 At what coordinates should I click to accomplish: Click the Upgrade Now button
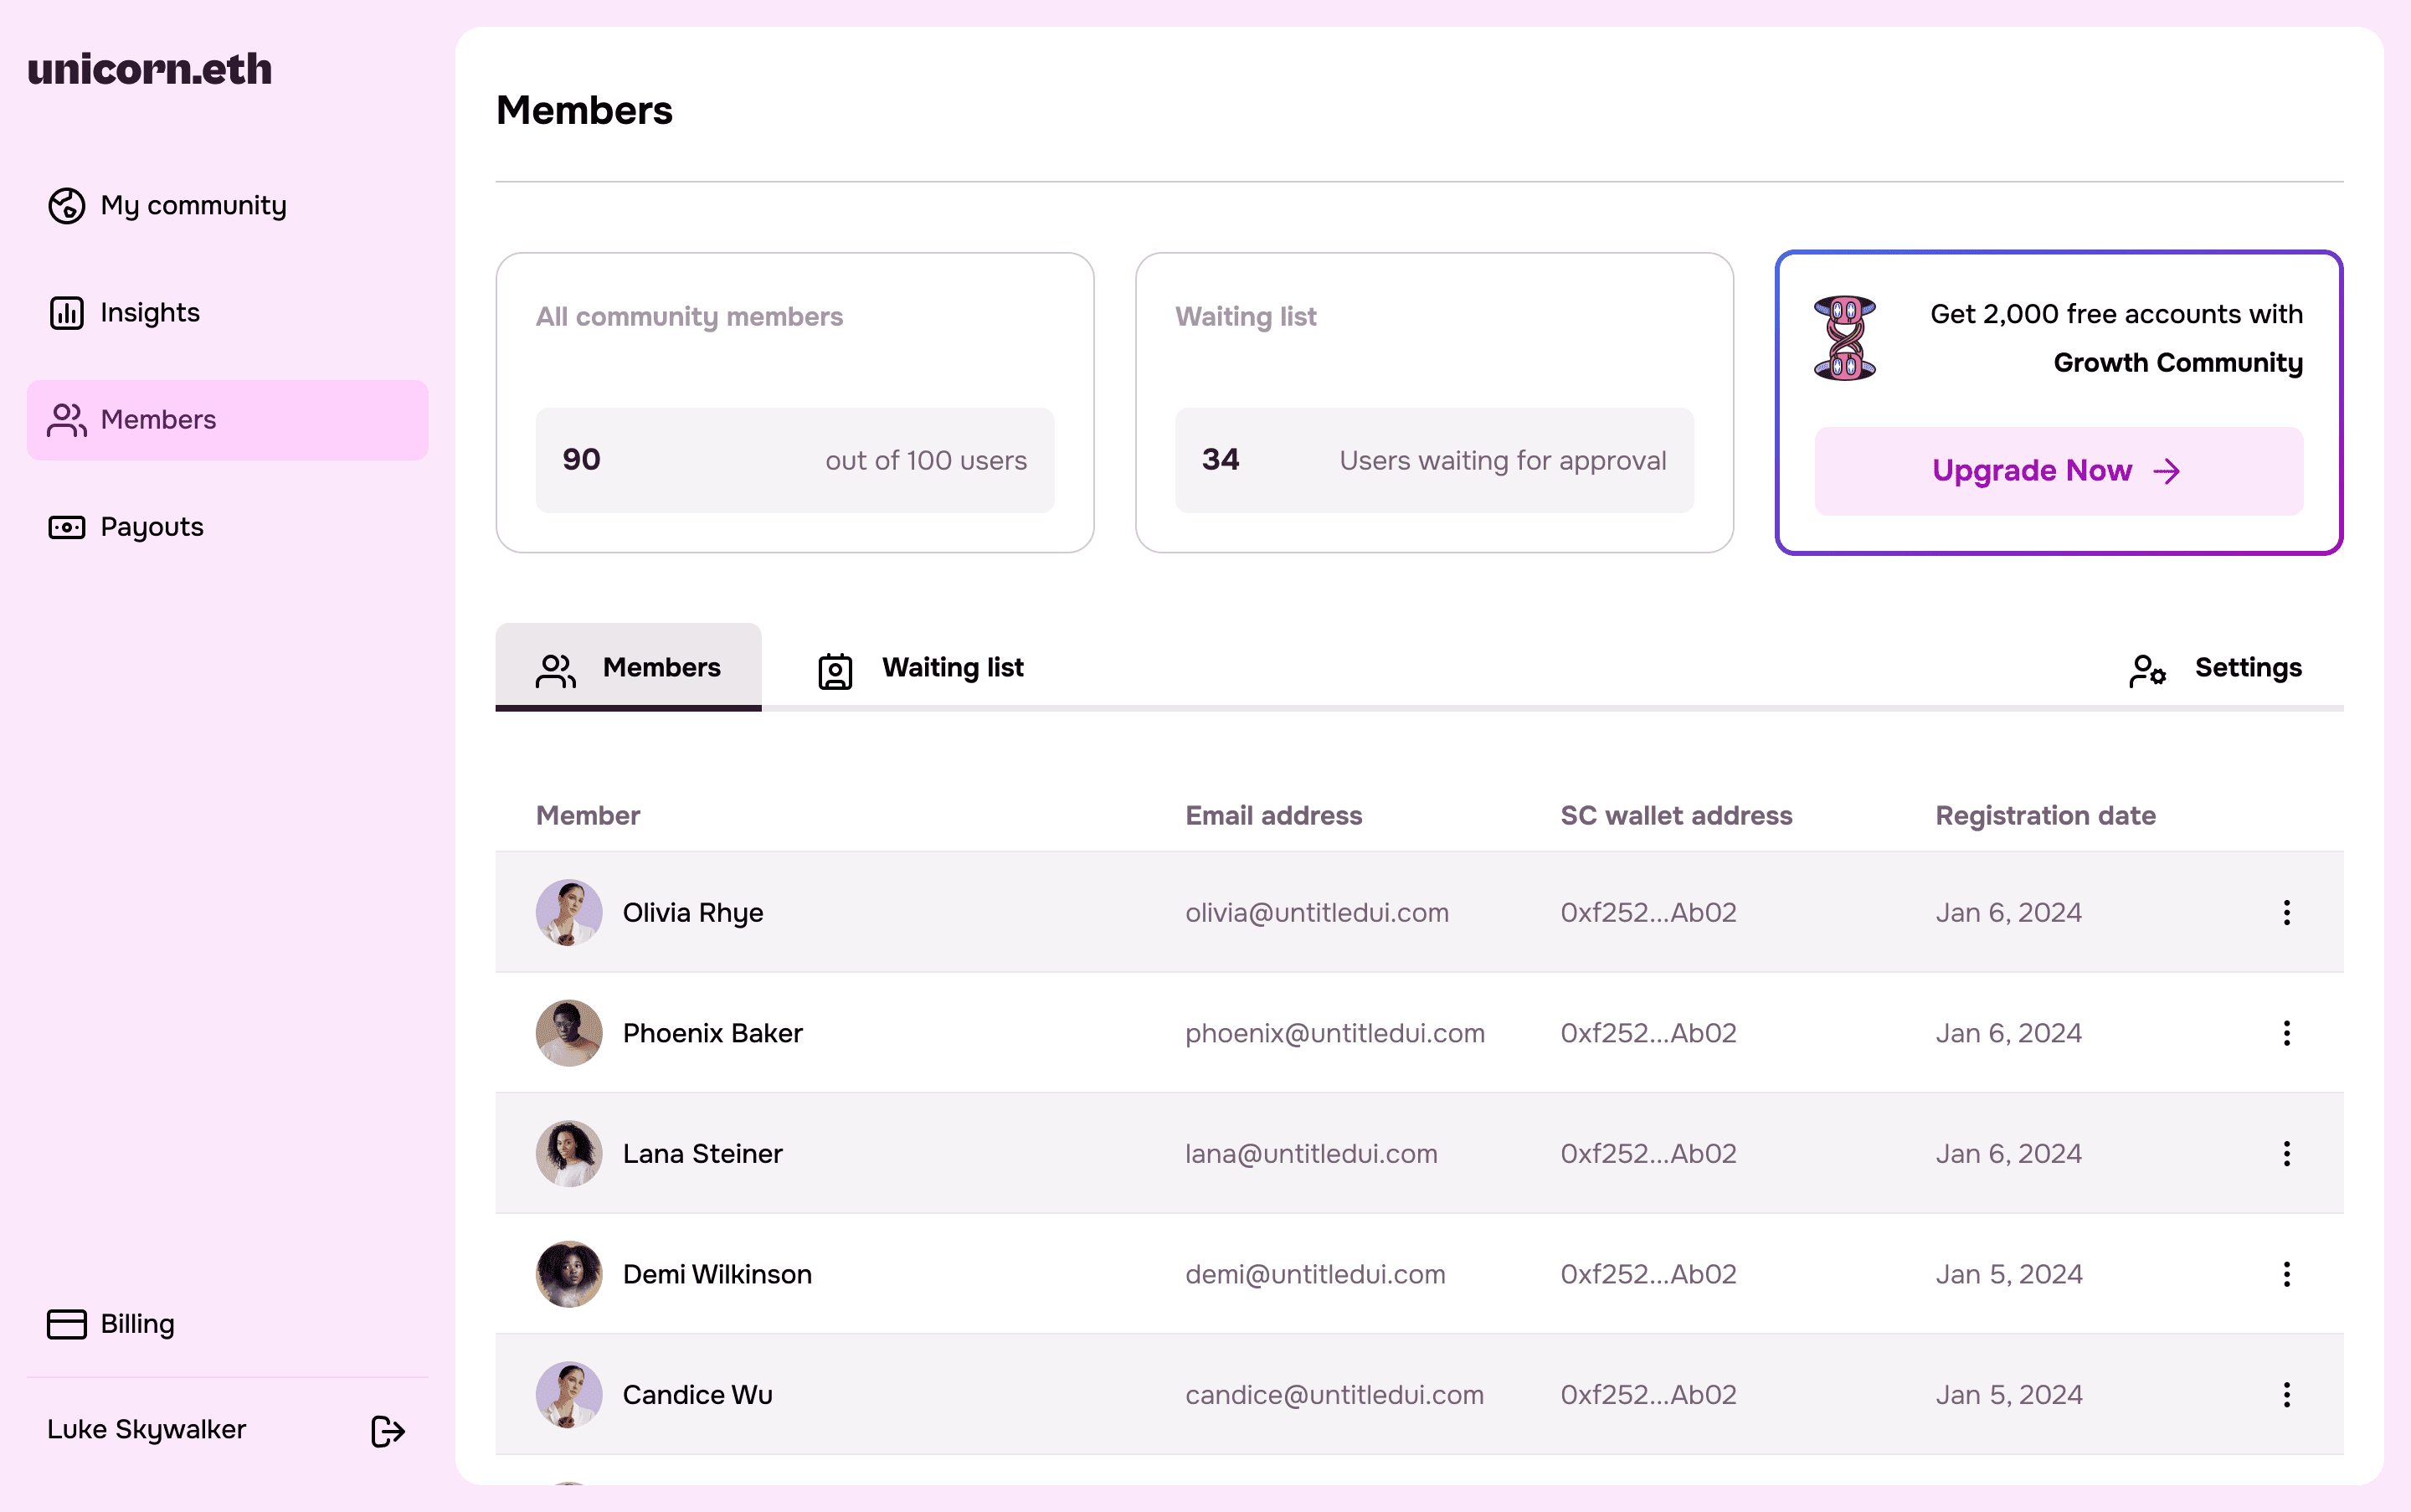click(x=2058, y=471)
